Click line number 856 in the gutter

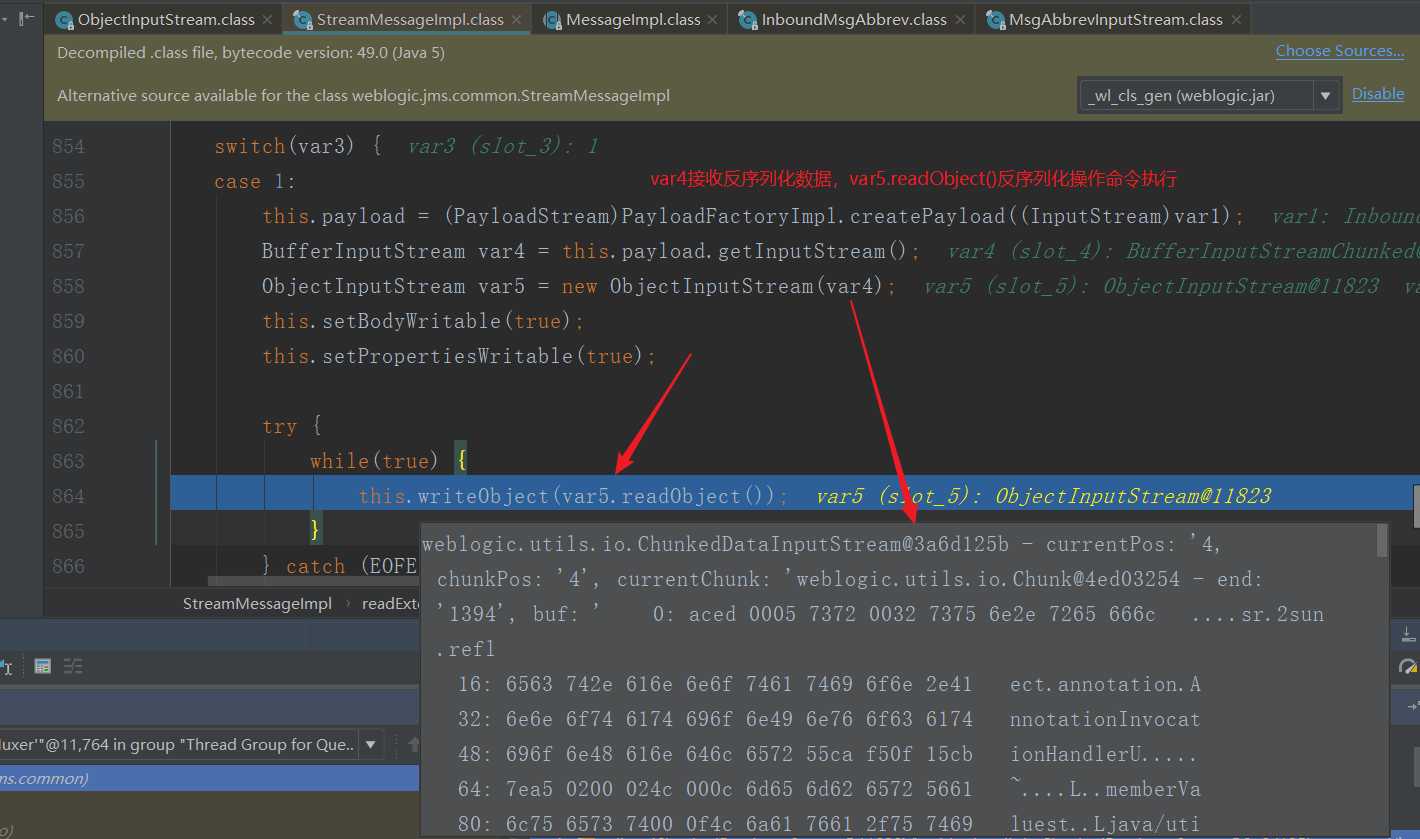pos(68,216)
